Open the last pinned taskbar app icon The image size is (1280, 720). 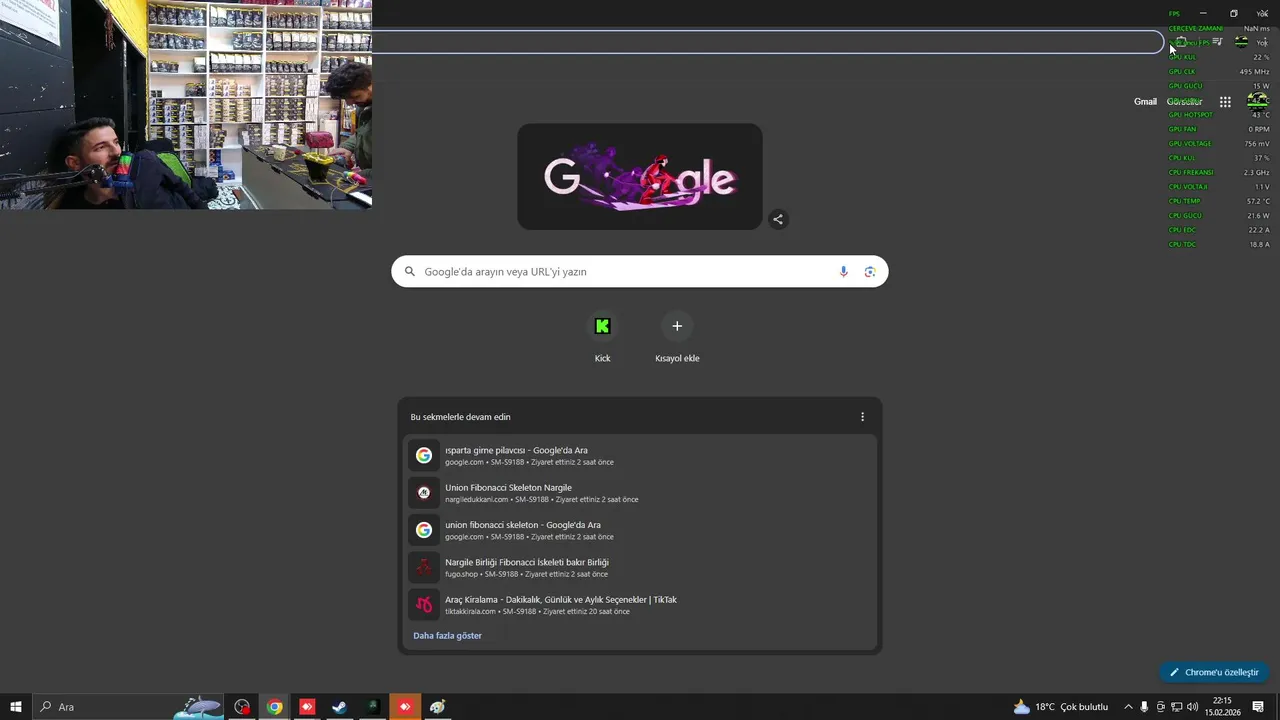(437, 707)
